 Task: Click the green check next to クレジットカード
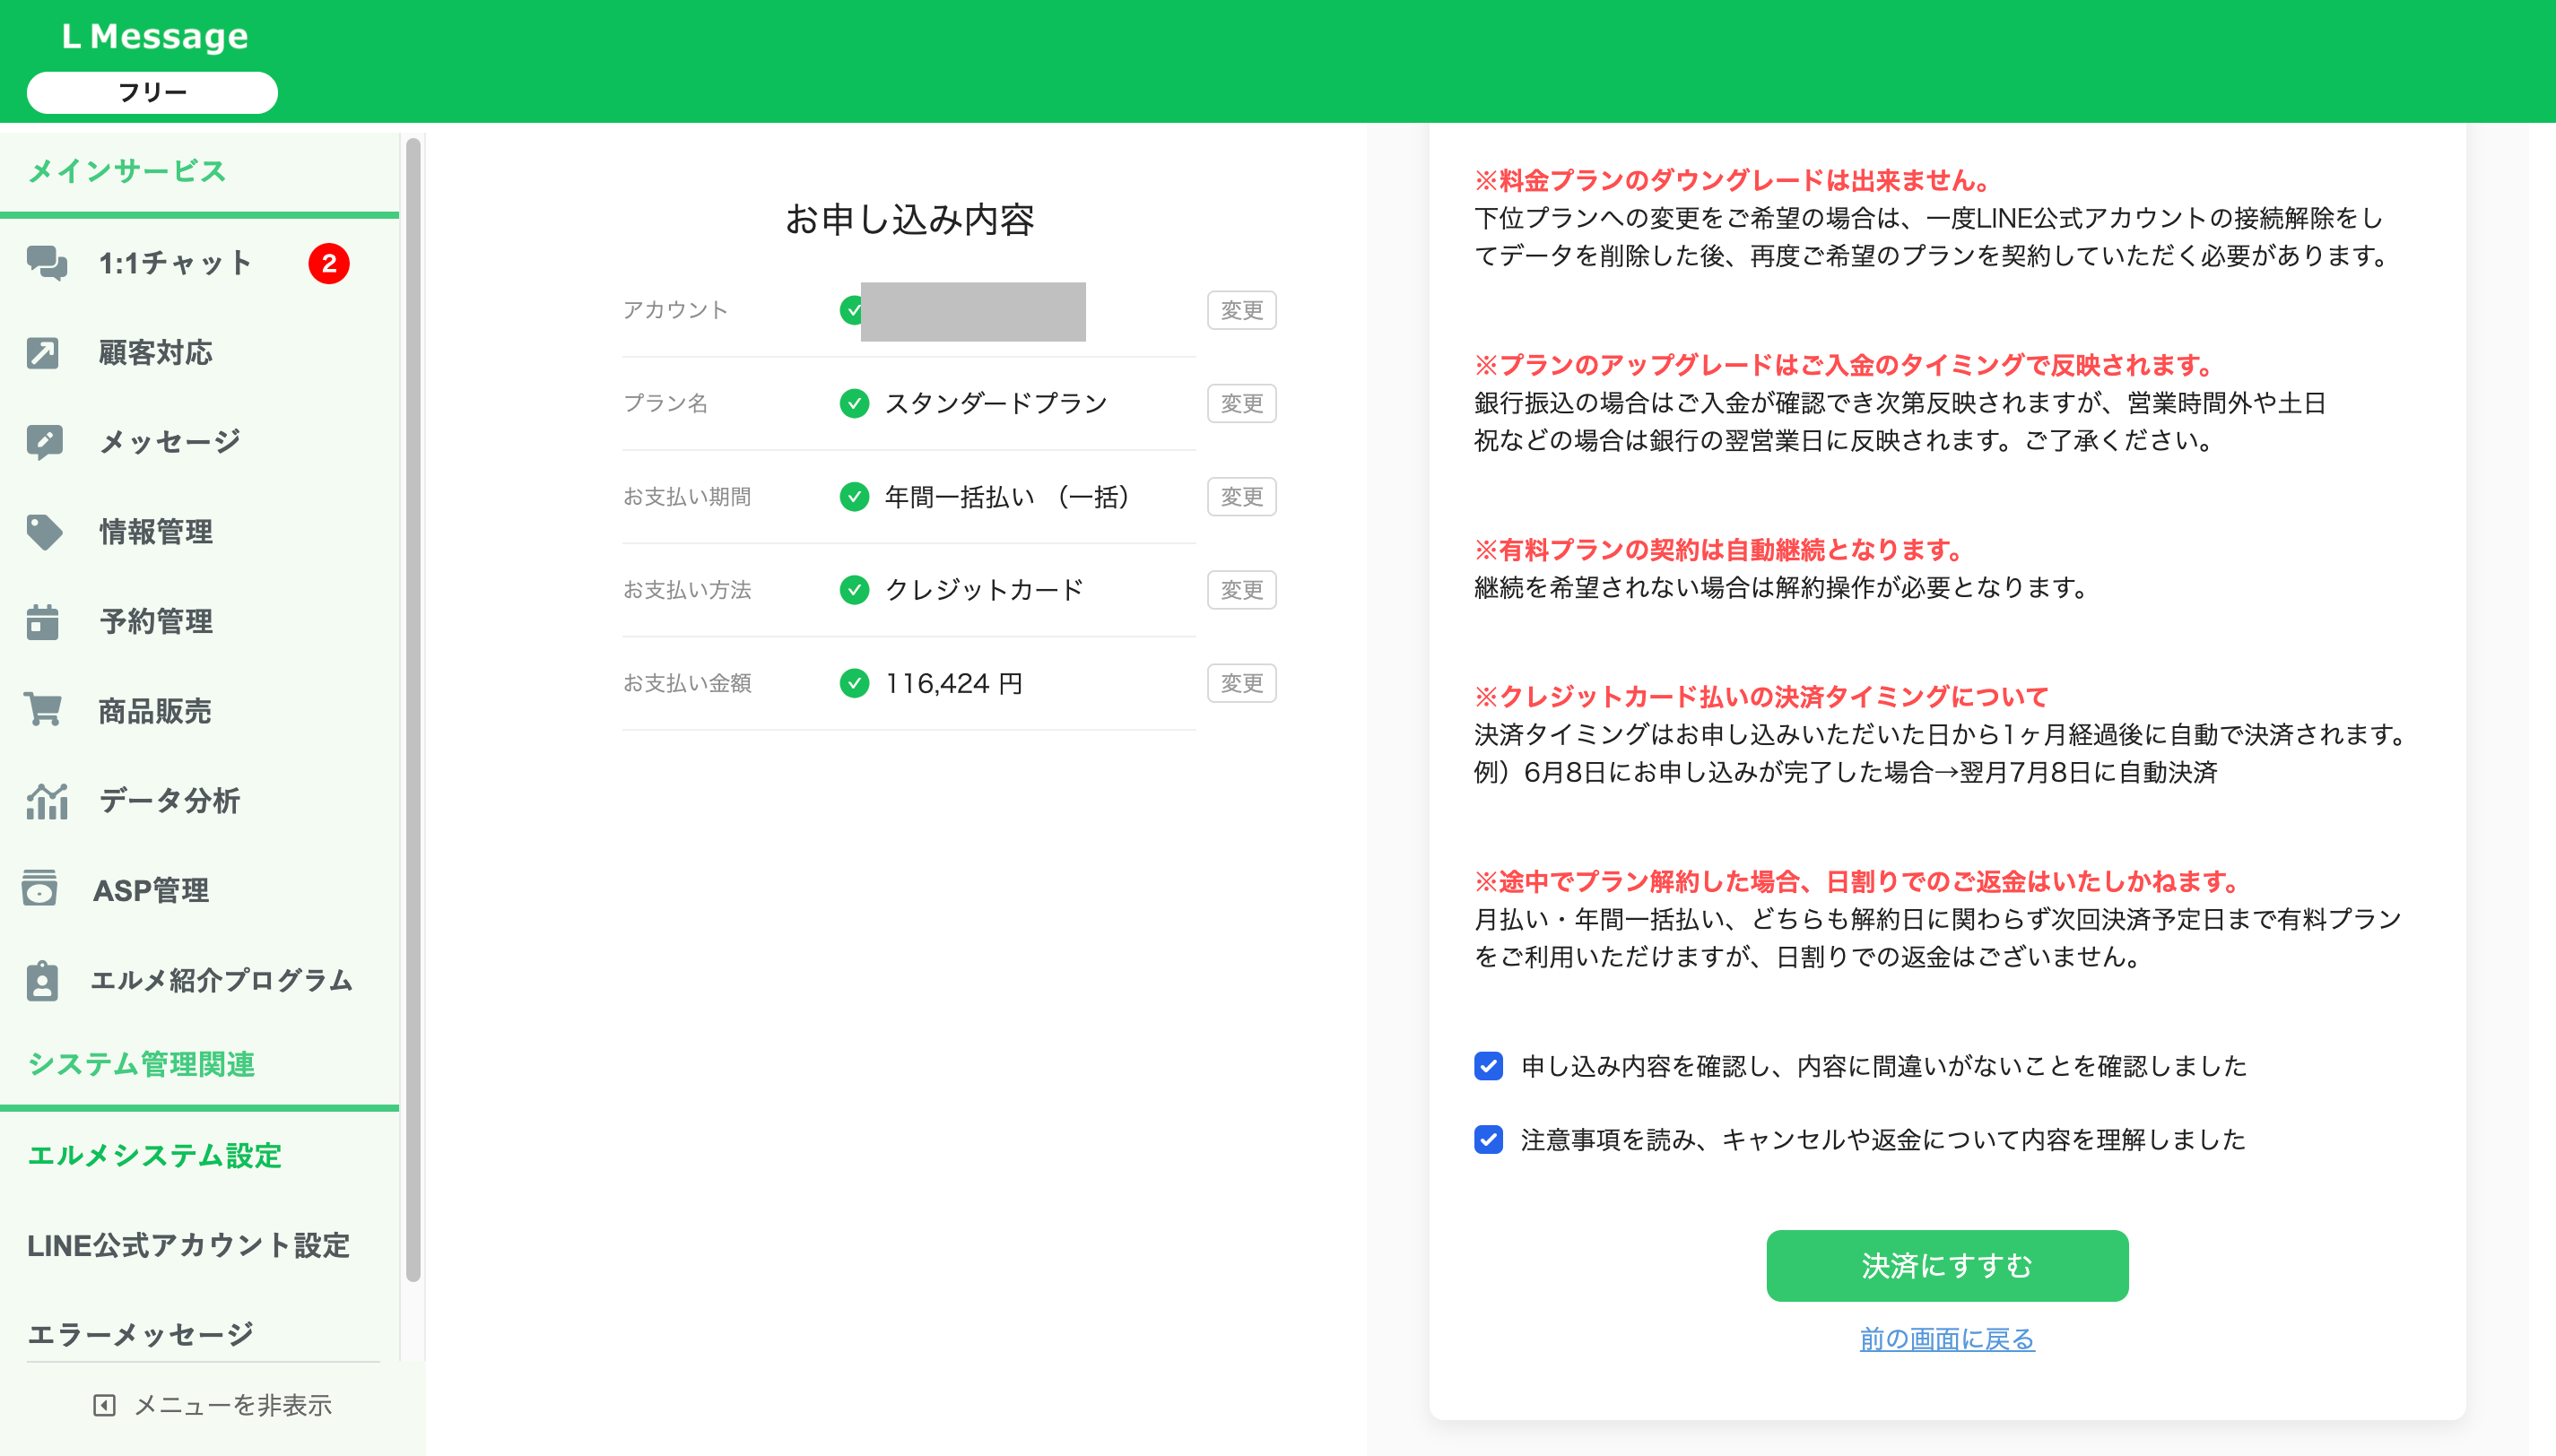854,590
